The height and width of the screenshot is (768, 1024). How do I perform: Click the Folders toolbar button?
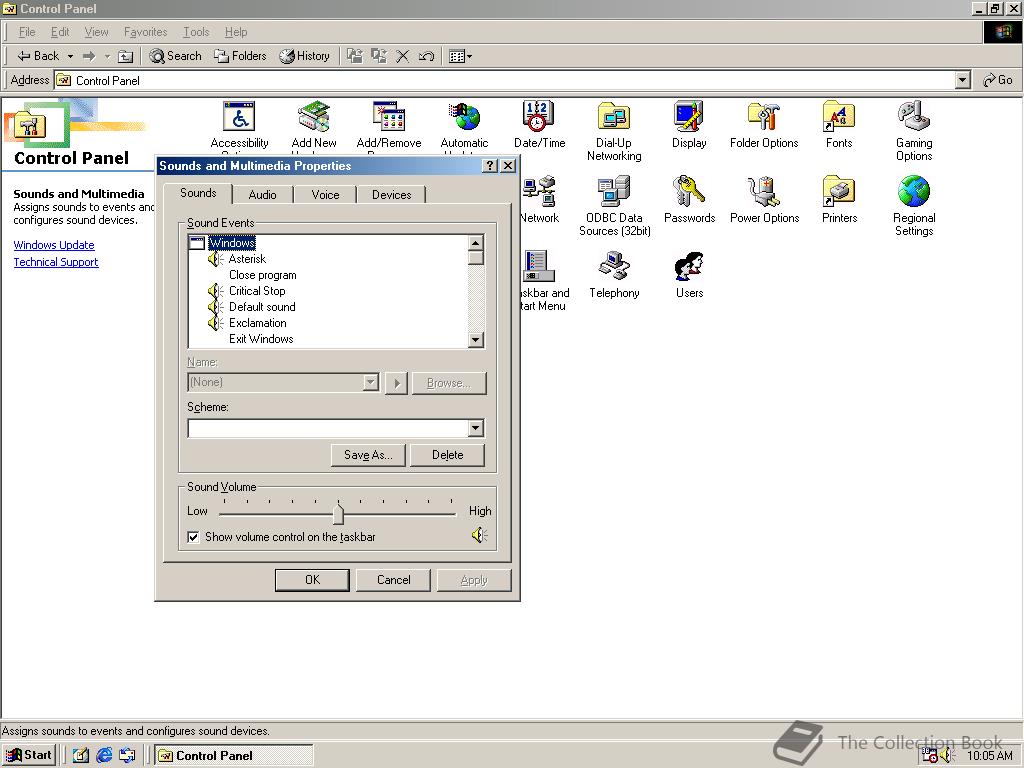point(240,56)
